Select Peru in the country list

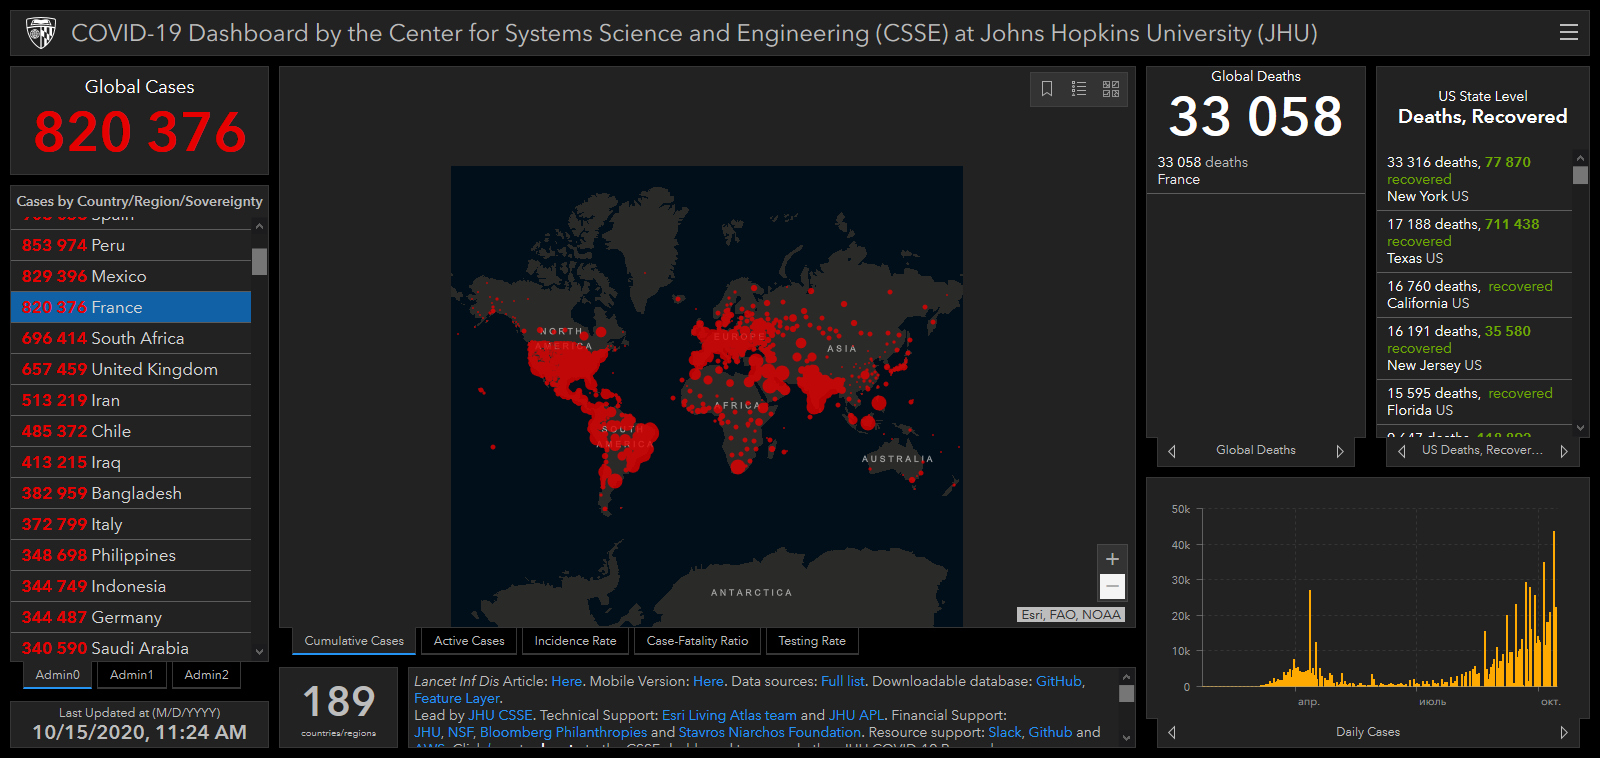131,245
